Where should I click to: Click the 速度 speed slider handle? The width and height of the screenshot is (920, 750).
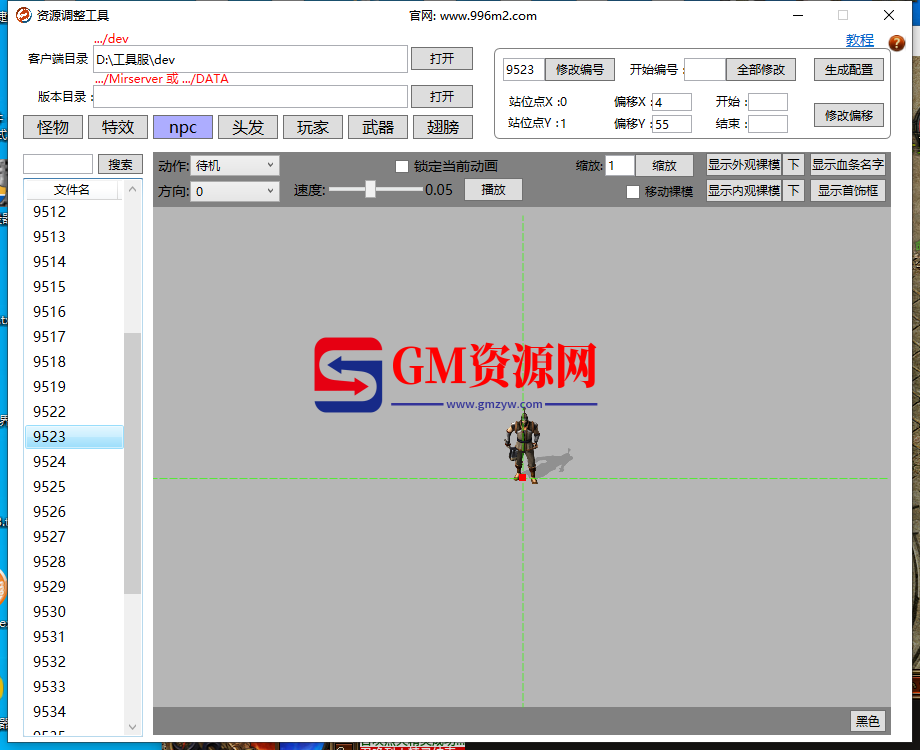370,189
